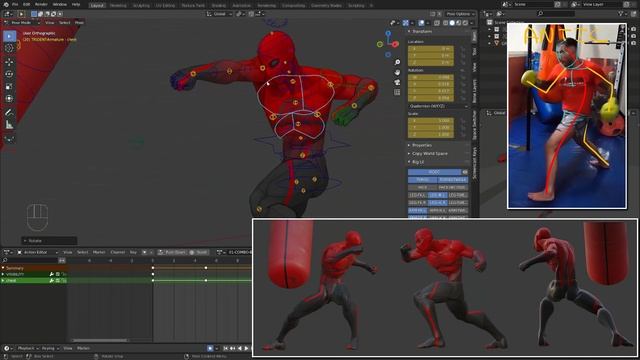Click the Push Down button

tap(172, 252)
